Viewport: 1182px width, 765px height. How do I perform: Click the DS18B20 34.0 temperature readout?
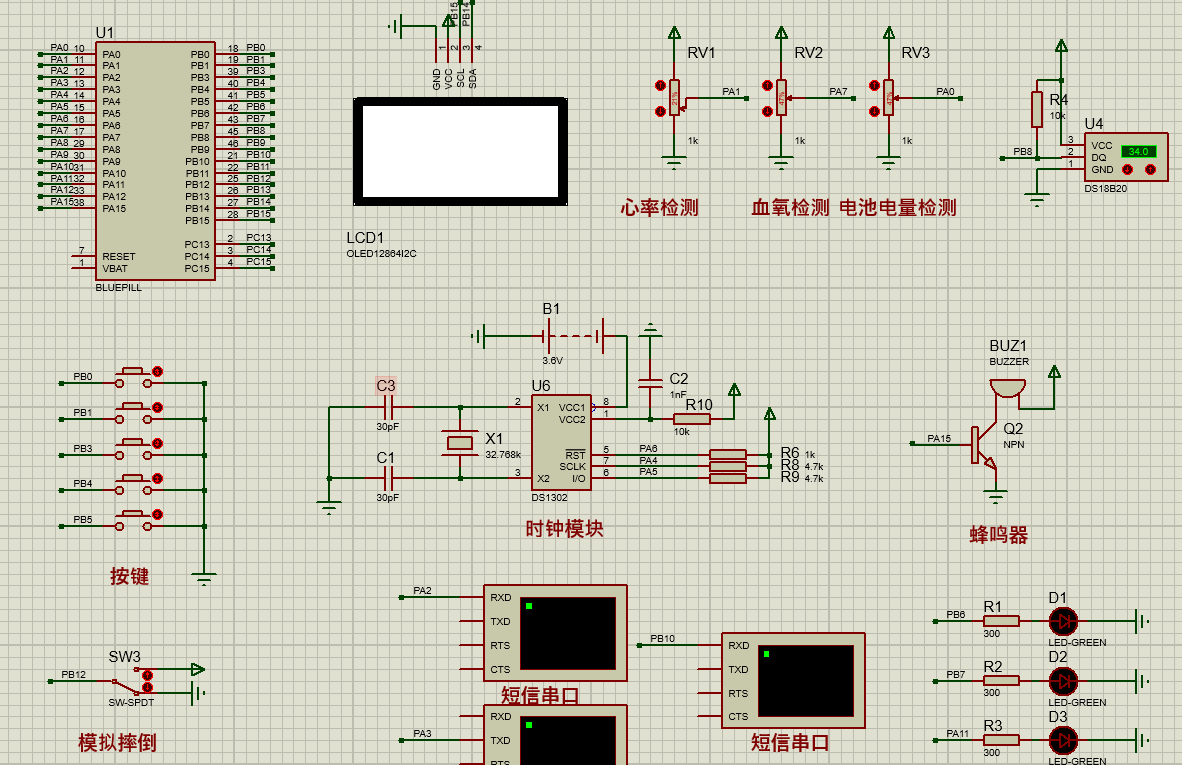(1138, 151)
